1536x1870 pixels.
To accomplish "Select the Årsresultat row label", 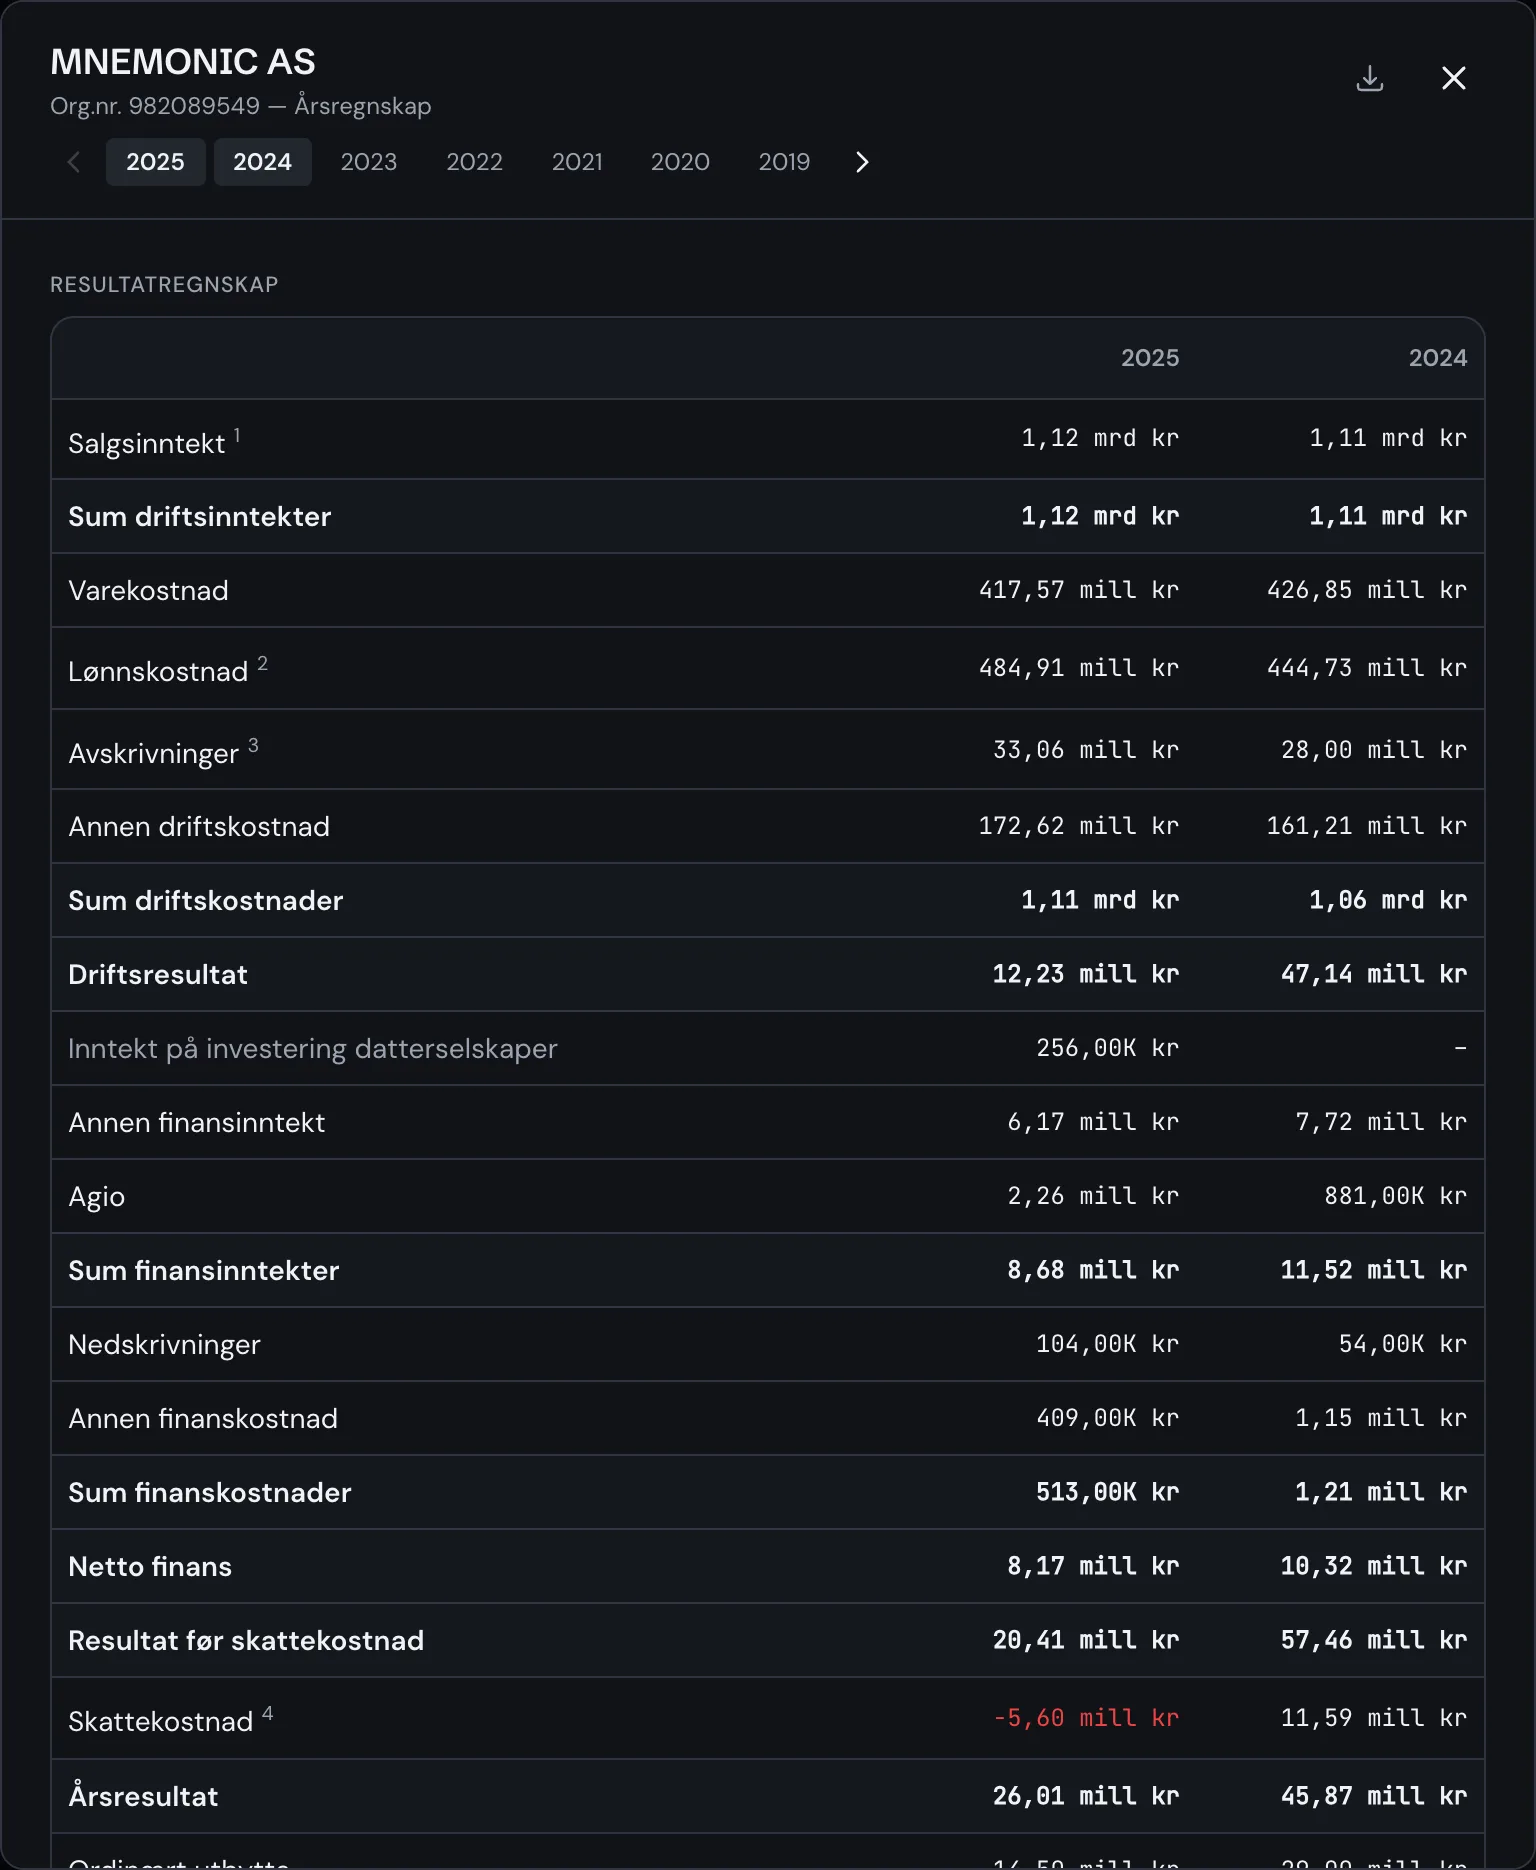I will tap(143, 1796).
